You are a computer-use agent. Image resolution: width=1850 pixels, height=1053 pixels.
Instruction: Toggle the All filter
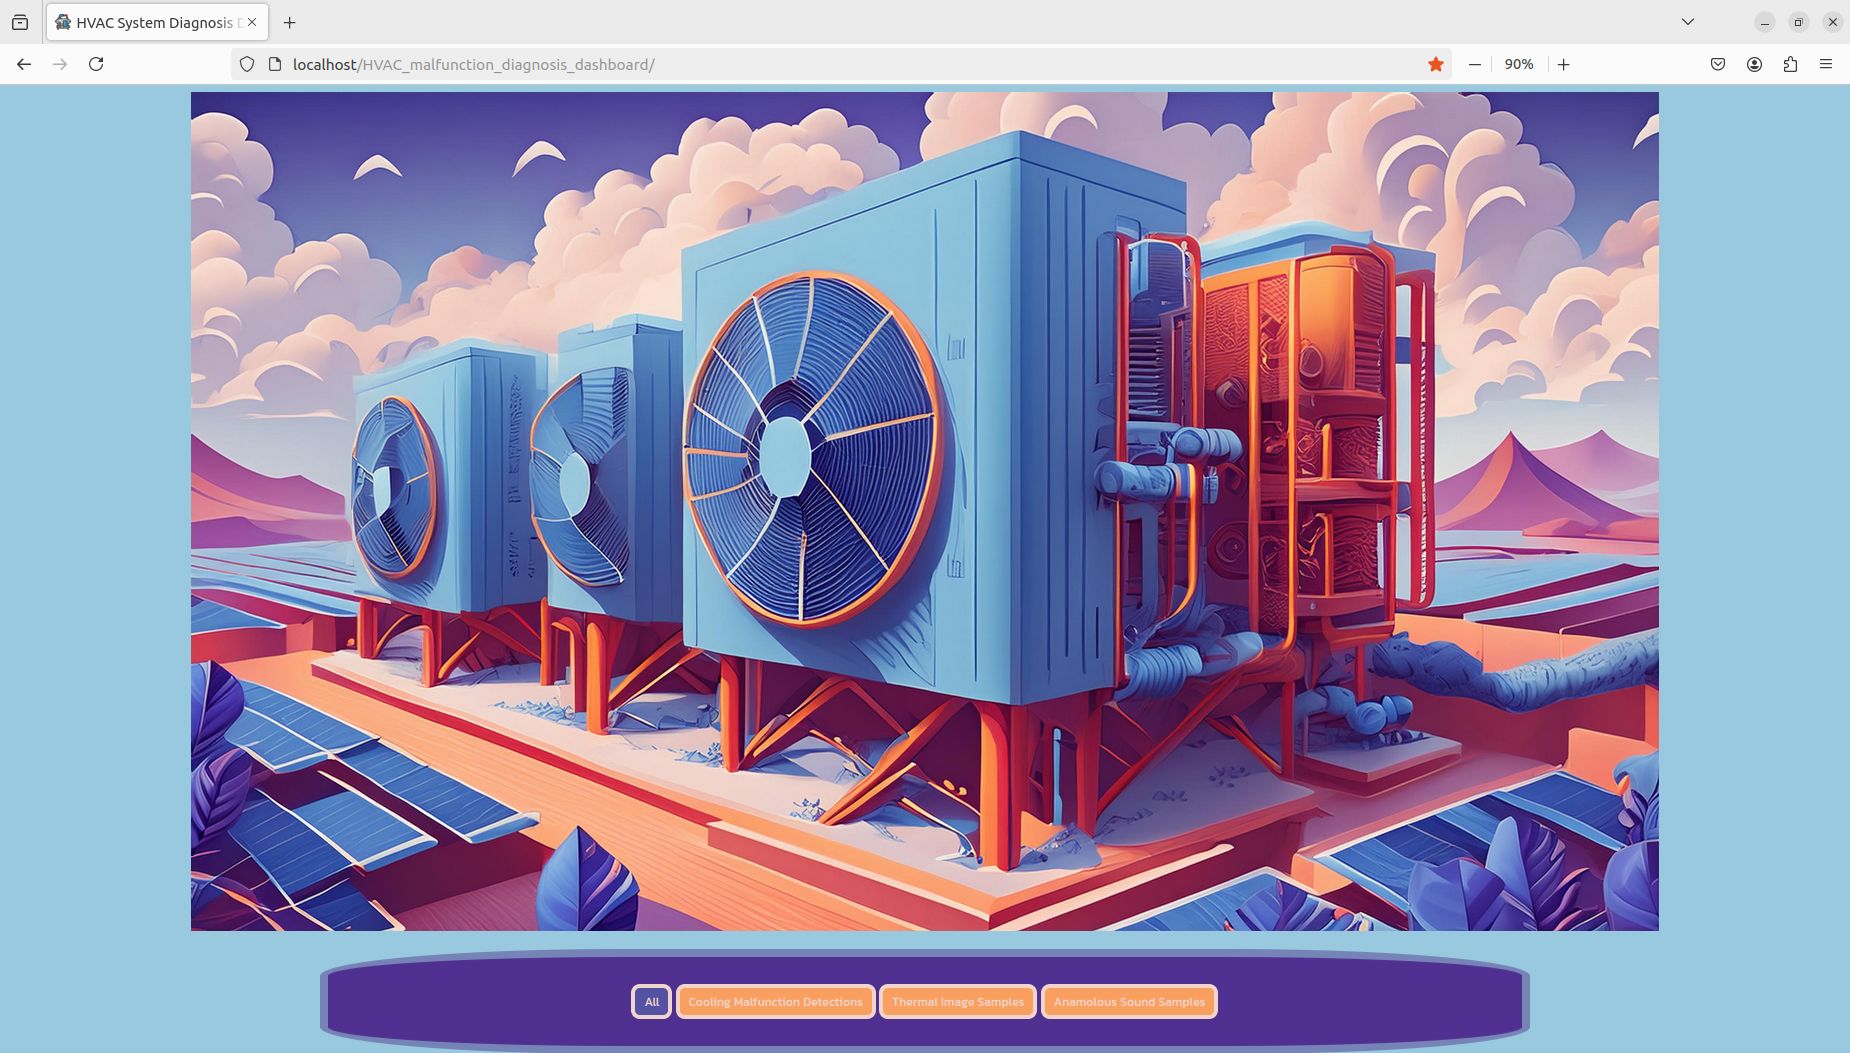(x=650, y=1001)
